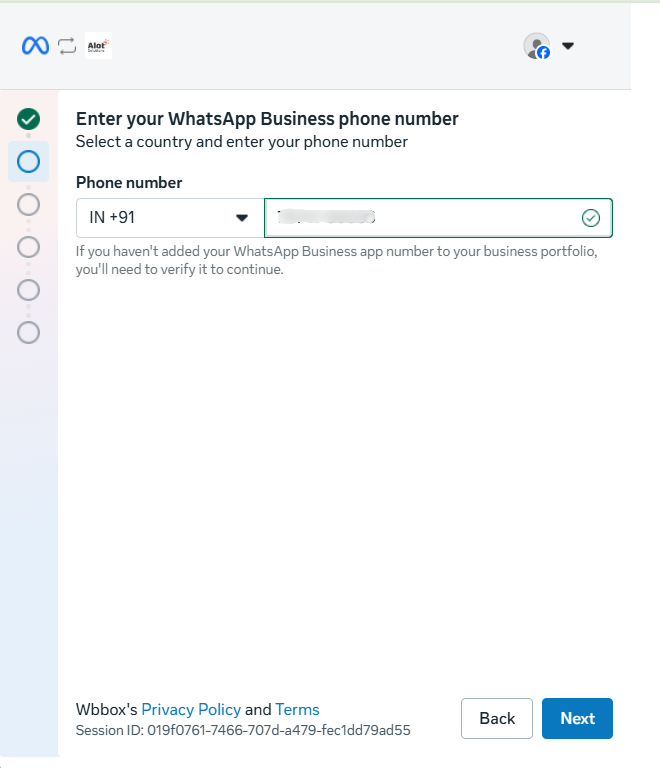Expand the account dropdown arrow

pyautogui.click(x=568, y=46)
